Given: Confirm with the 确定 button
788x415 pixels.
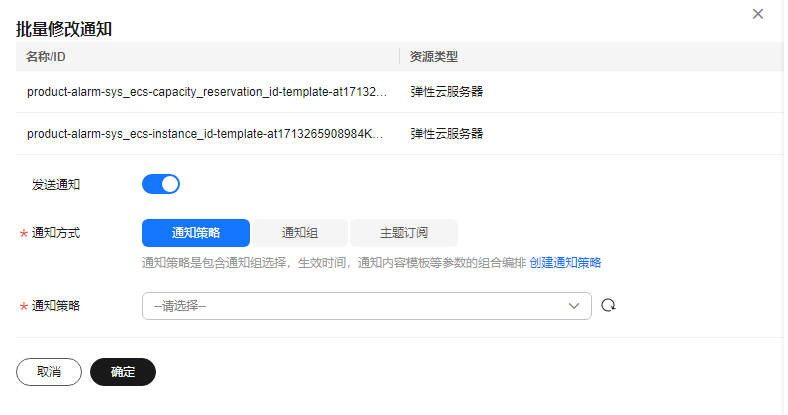Looking at the screenshot, I should click(x=123, y=372).
